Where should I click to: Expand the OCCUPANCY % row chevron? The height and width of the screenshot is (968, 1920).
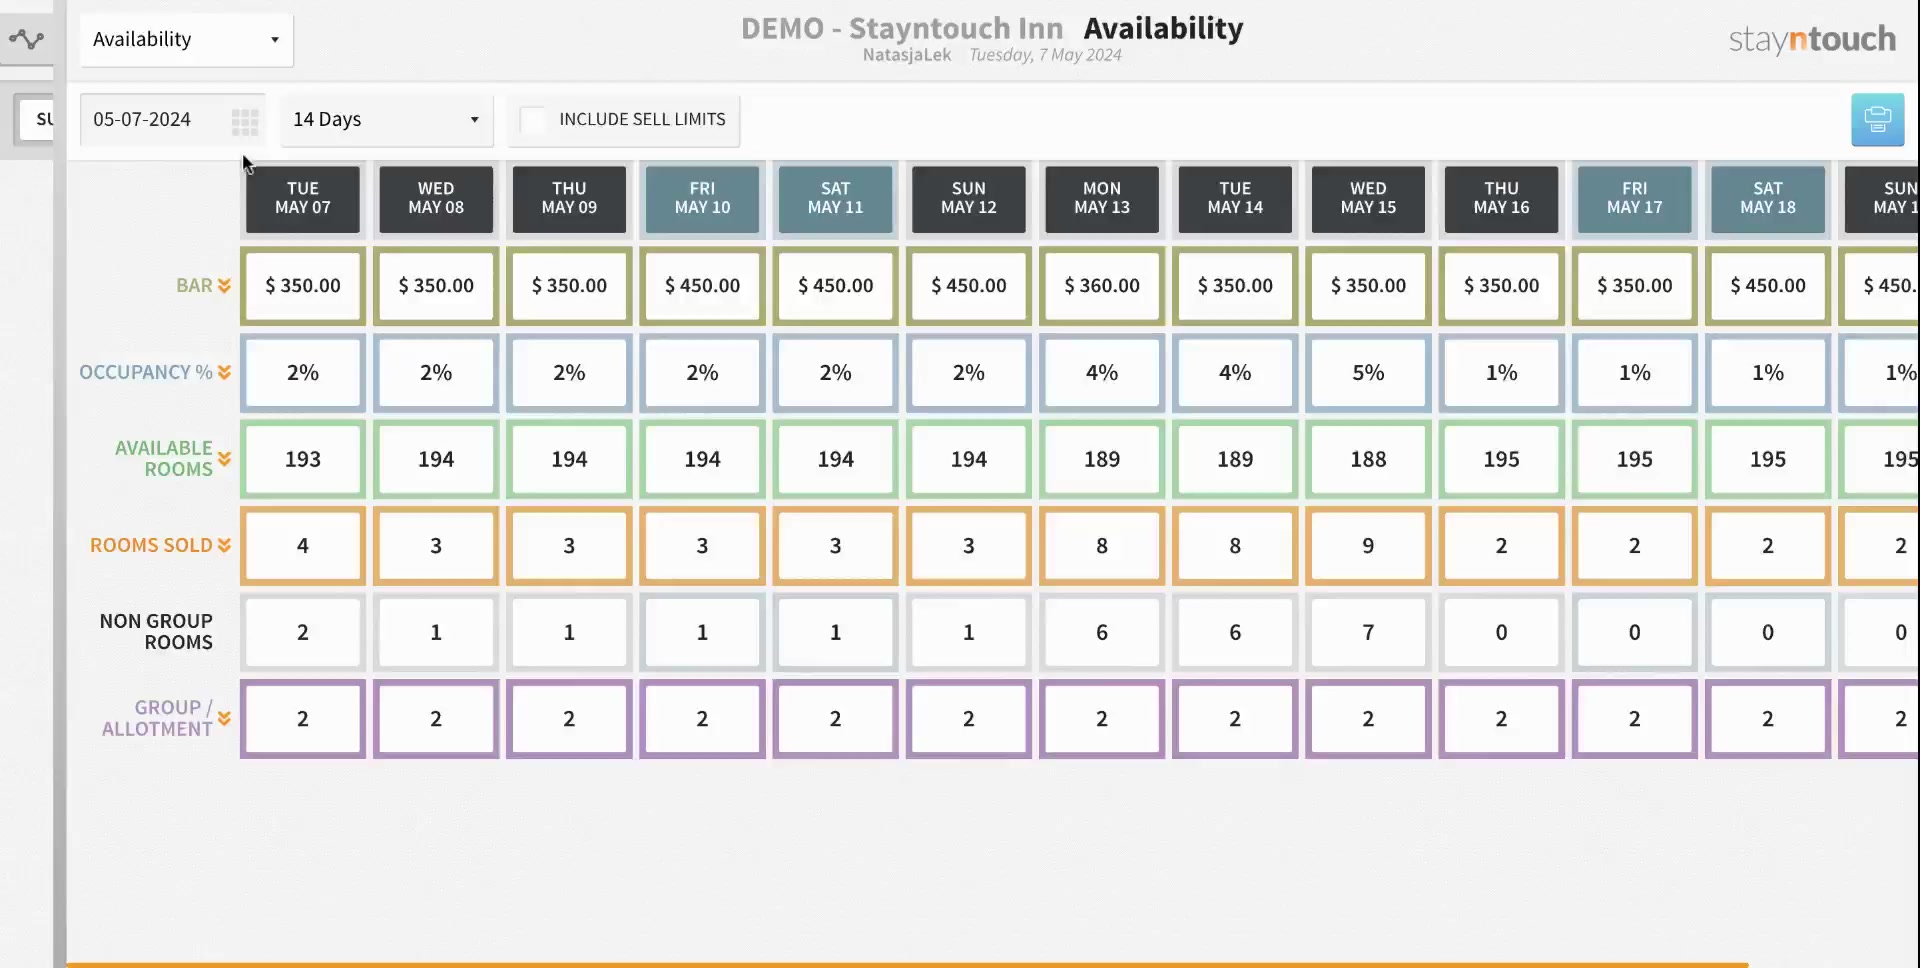point(224,372)
